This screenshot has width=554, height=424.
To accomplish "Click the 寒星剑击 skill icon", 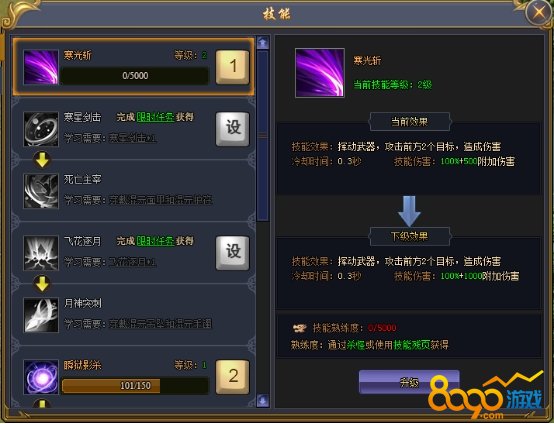I will tap(41, 129).
